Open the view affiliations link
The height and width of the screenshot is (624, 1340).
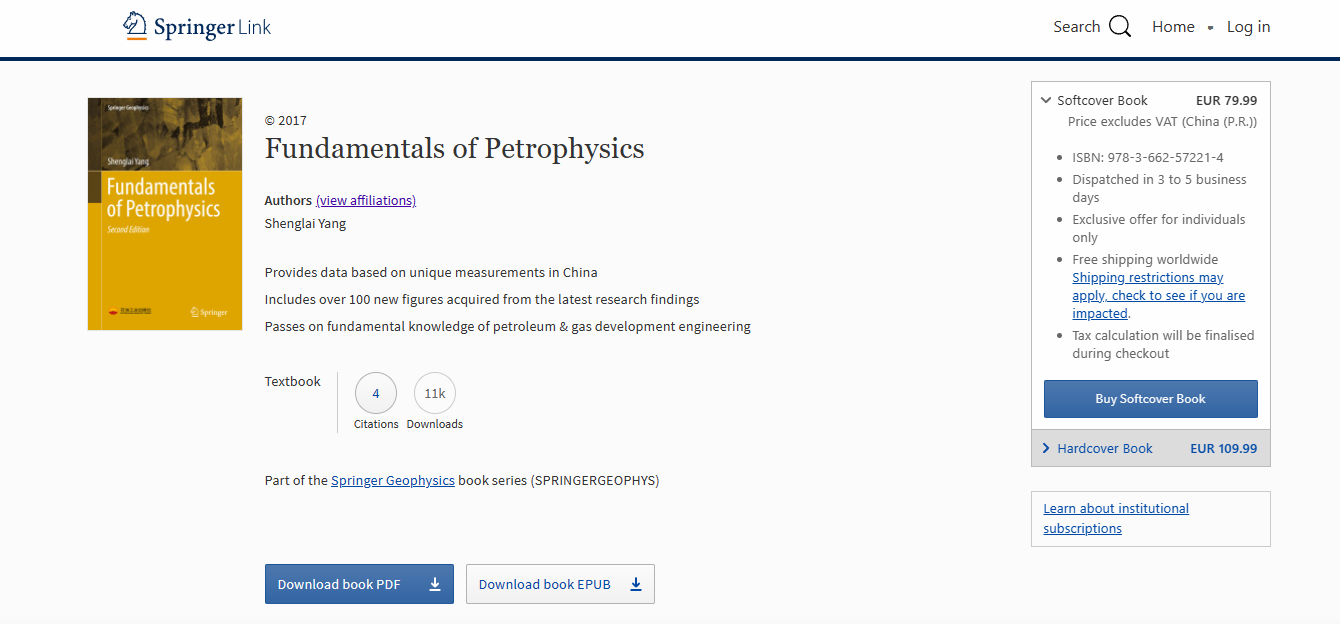click(366, 200)
